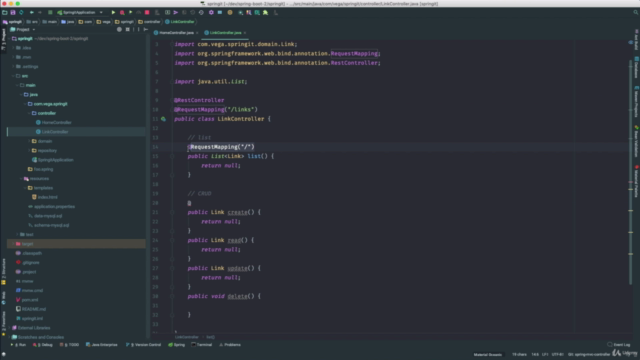Screen dimensions: 640x360
Task: Click the Run with Coverage icon
Action: (x=131, y=13)
